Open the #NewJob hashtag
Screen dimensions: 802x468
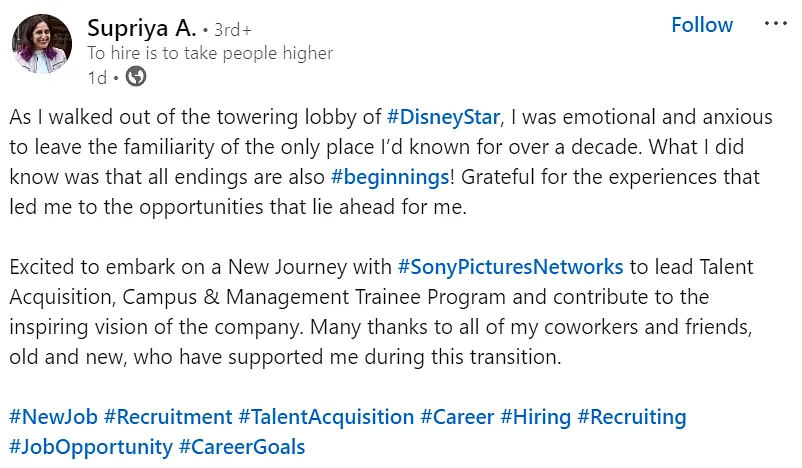click(53, 417)
